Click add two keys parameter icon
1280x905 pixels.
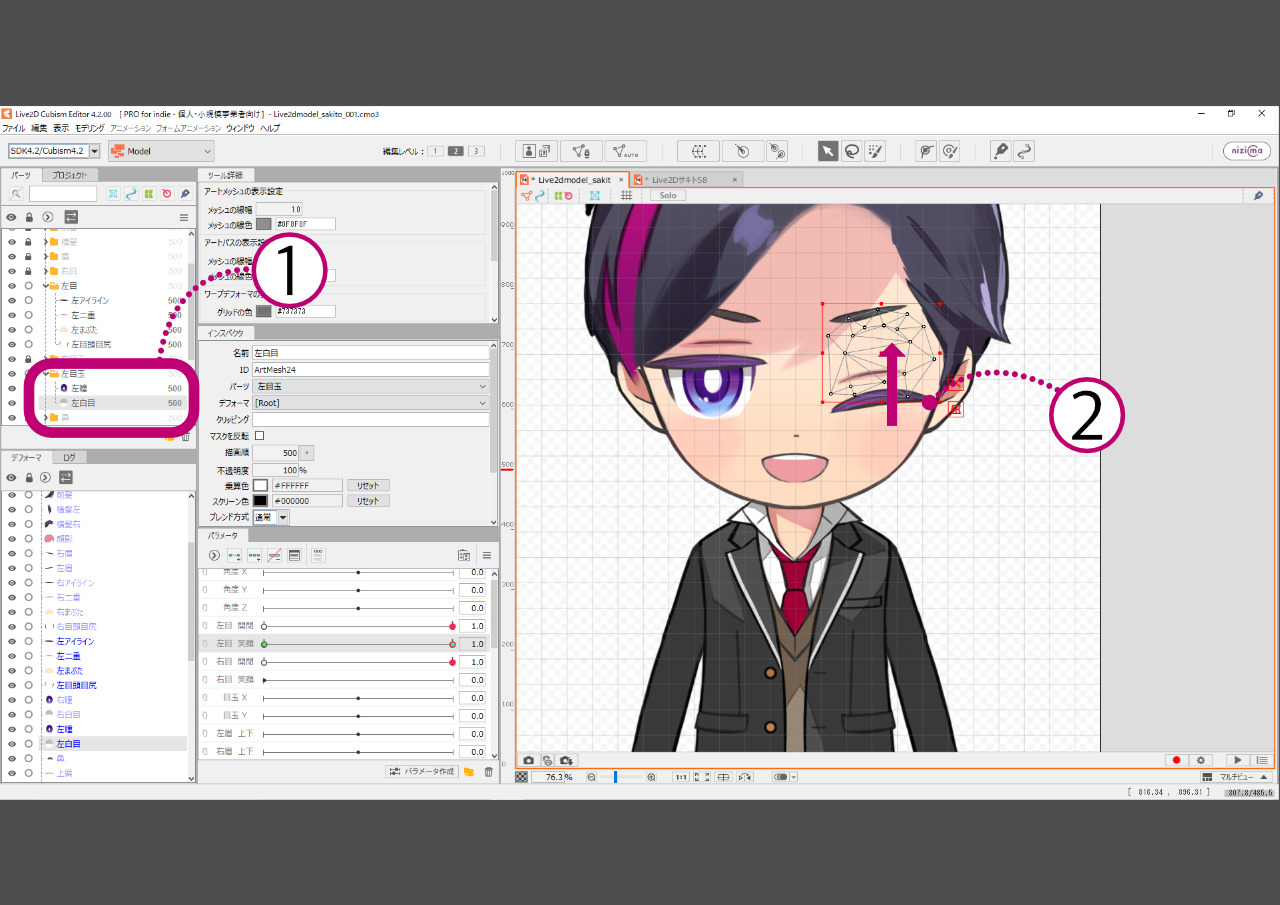tap(234, 555)
